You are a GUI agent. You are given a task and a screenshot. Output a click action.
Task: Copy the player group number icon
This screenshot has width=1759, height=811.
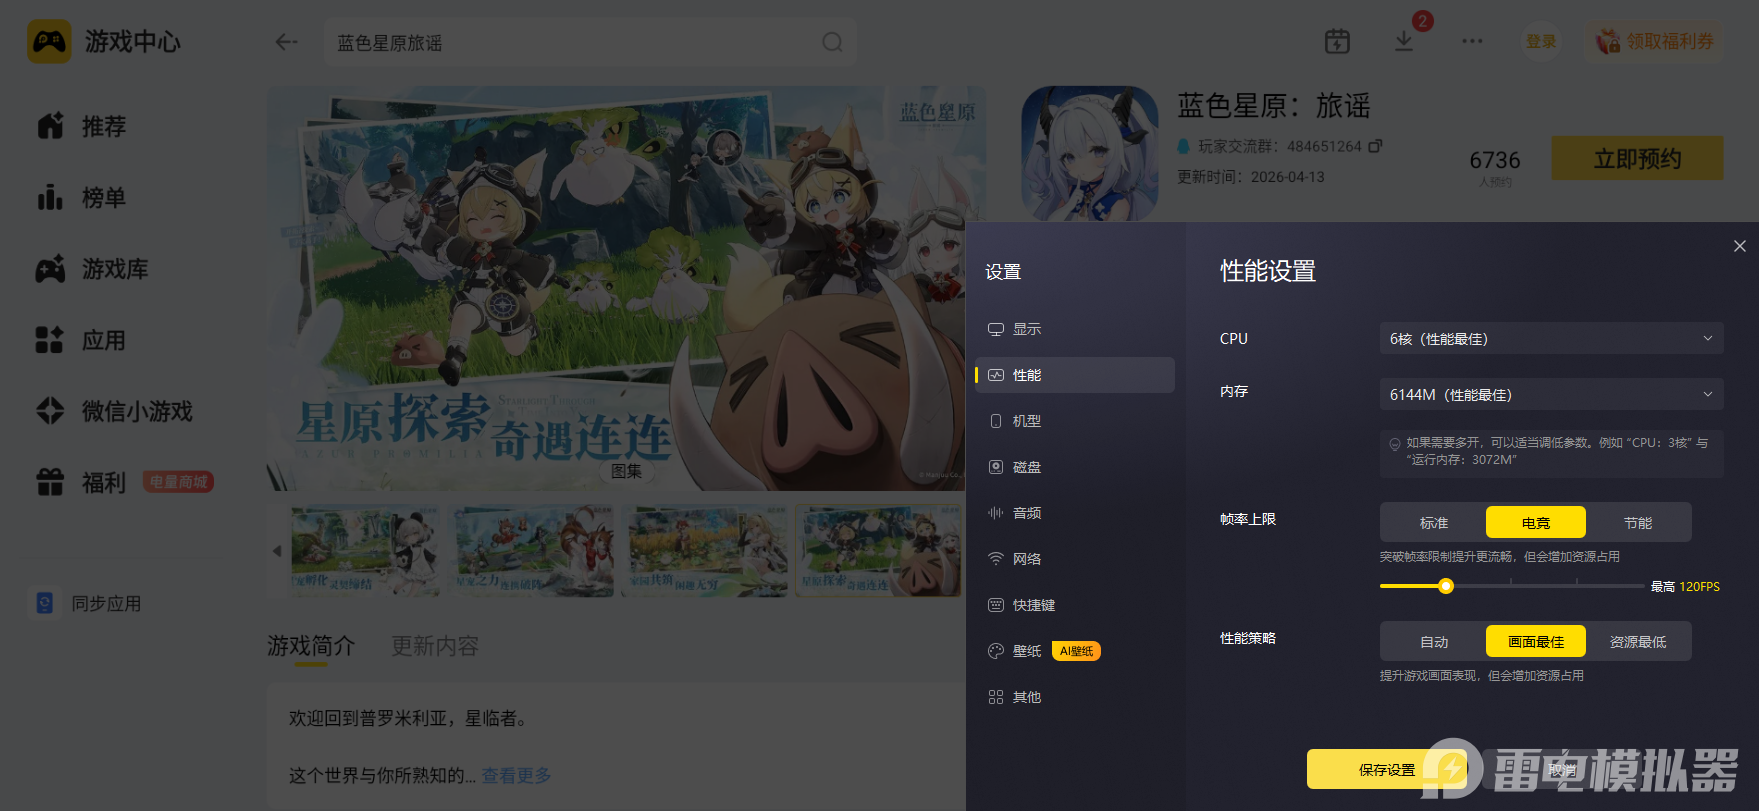[x=1375, y=146]
